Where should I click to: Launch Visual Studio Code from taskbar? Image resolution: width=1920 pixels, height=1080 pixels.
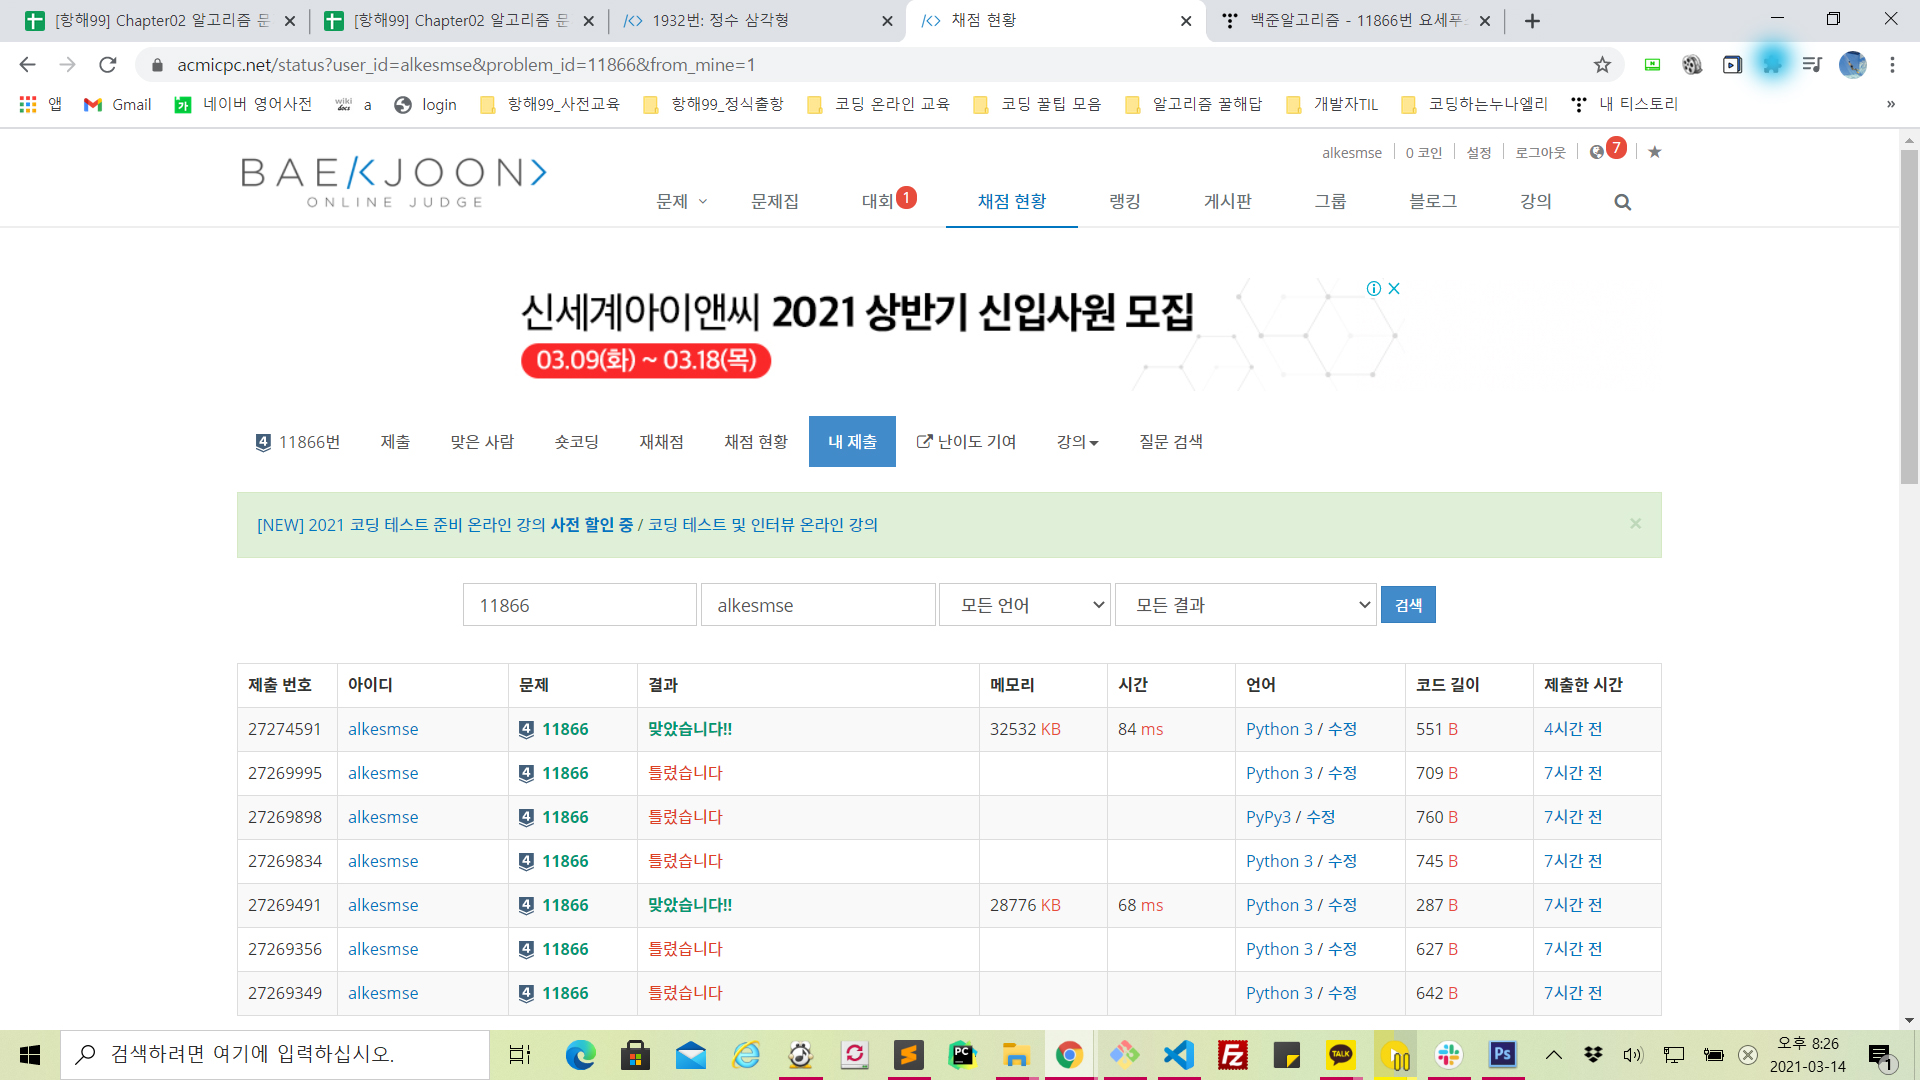click(x=1179, y=1055)
